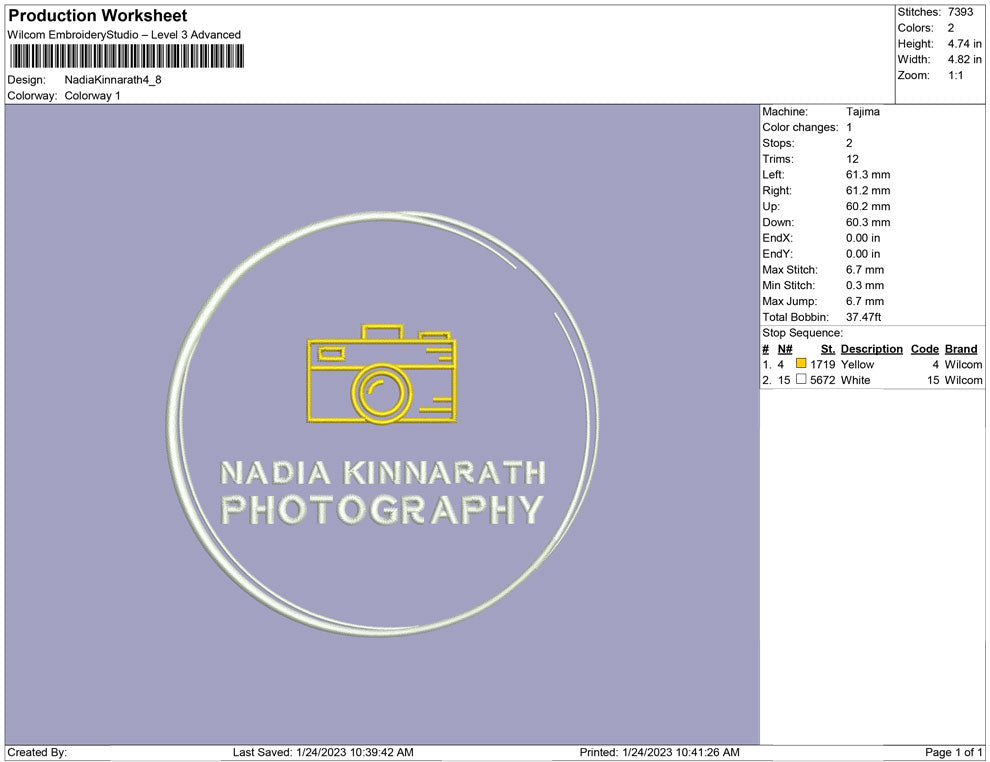Screen dimensions: 990x762
Task: Click the barcode under the worksheet title
Action: point(125,56)
